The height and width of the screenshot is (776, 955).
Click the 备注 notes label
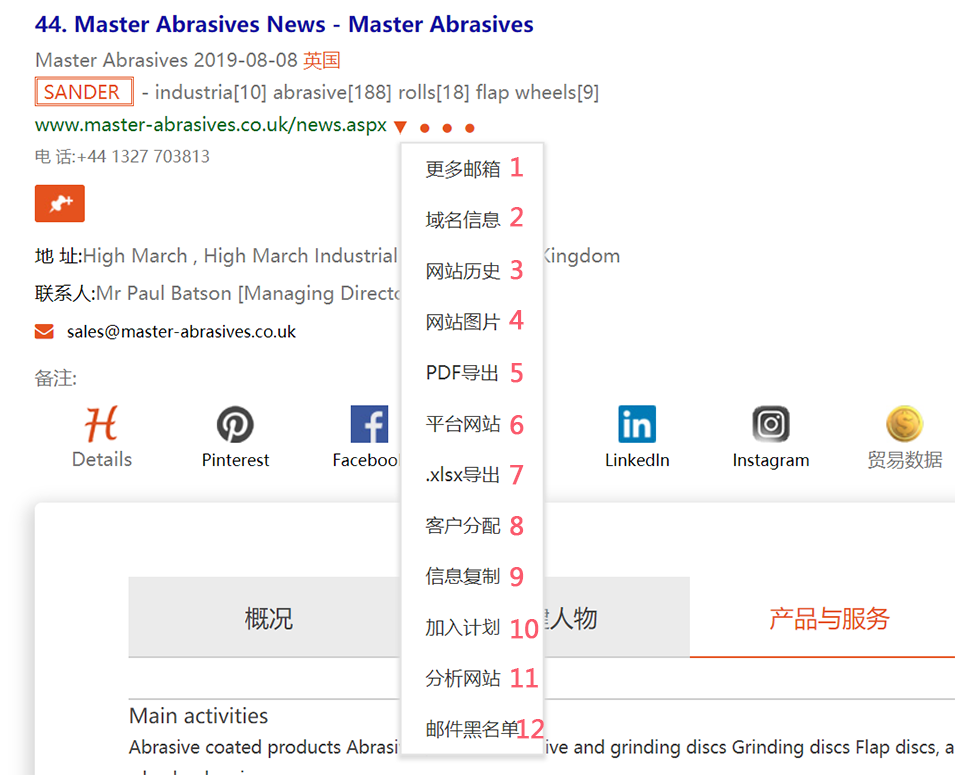(55, 378)
